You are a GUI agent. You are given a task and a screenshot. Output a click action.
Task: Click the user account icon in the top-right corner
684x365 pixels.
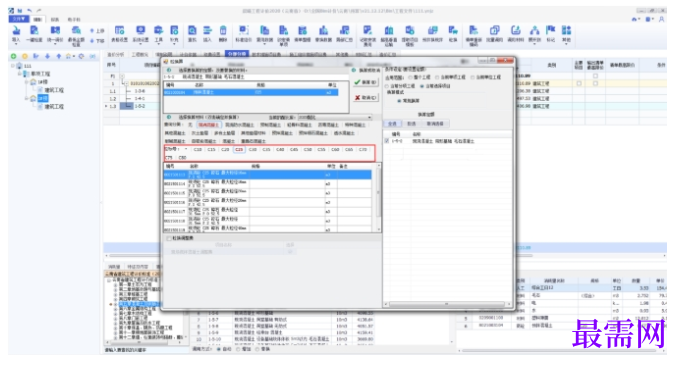click(x=661, y=19)
